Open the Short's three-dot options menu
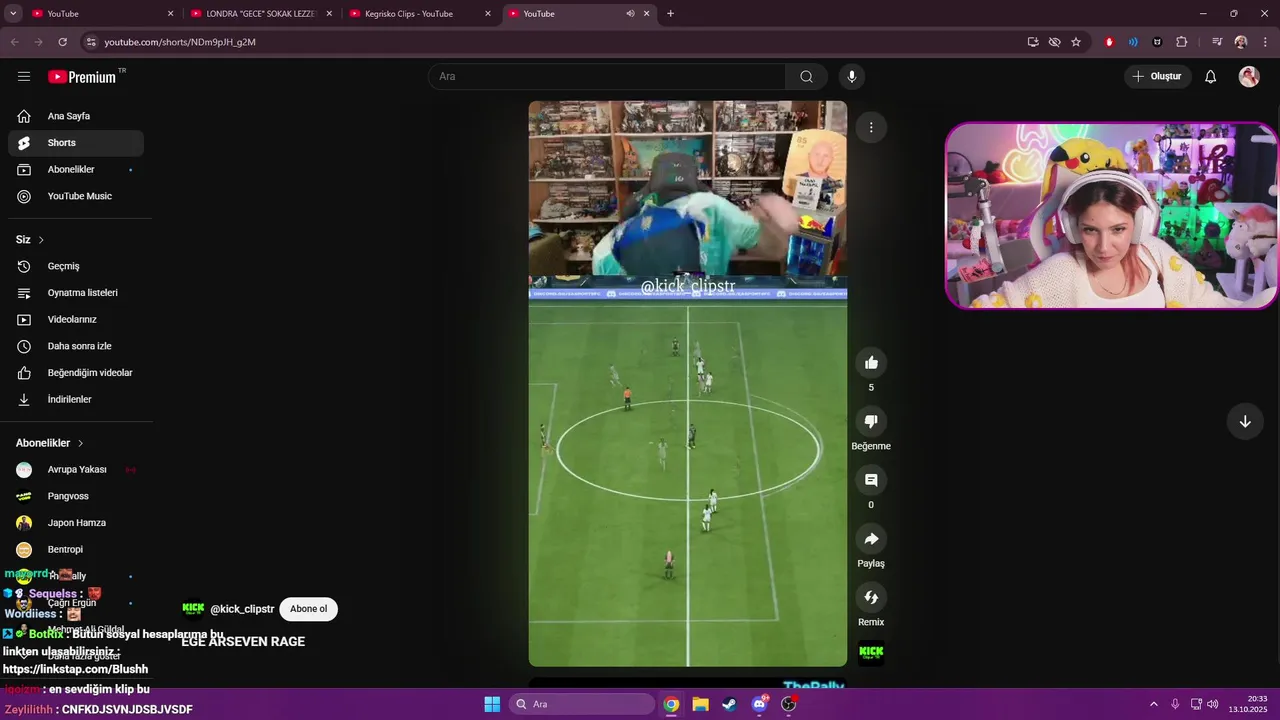Screen dimensions: 1280x720 (x=871, y=127)
